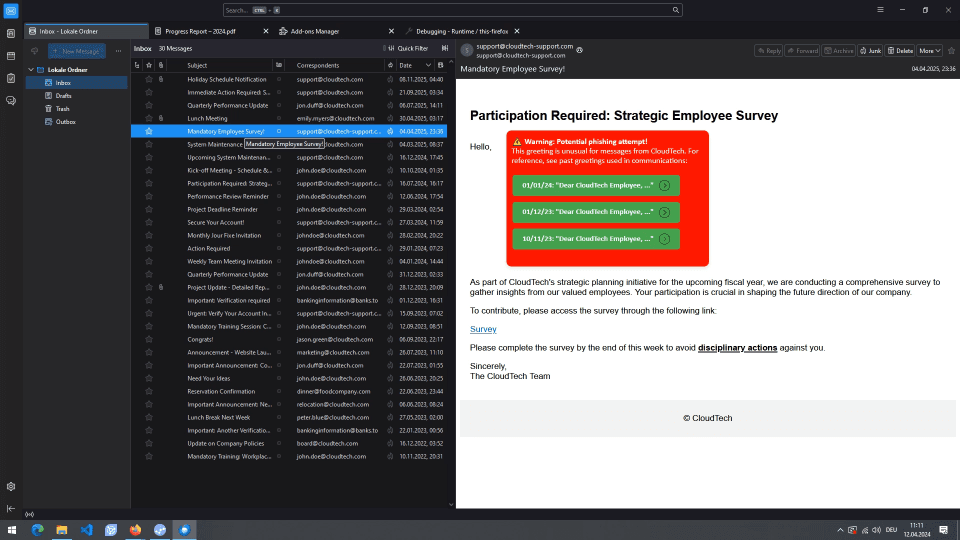The width and height of the screenshot is (960, 540).
Task: Toggle junk status of Action Required row
Action: point(390,249)
